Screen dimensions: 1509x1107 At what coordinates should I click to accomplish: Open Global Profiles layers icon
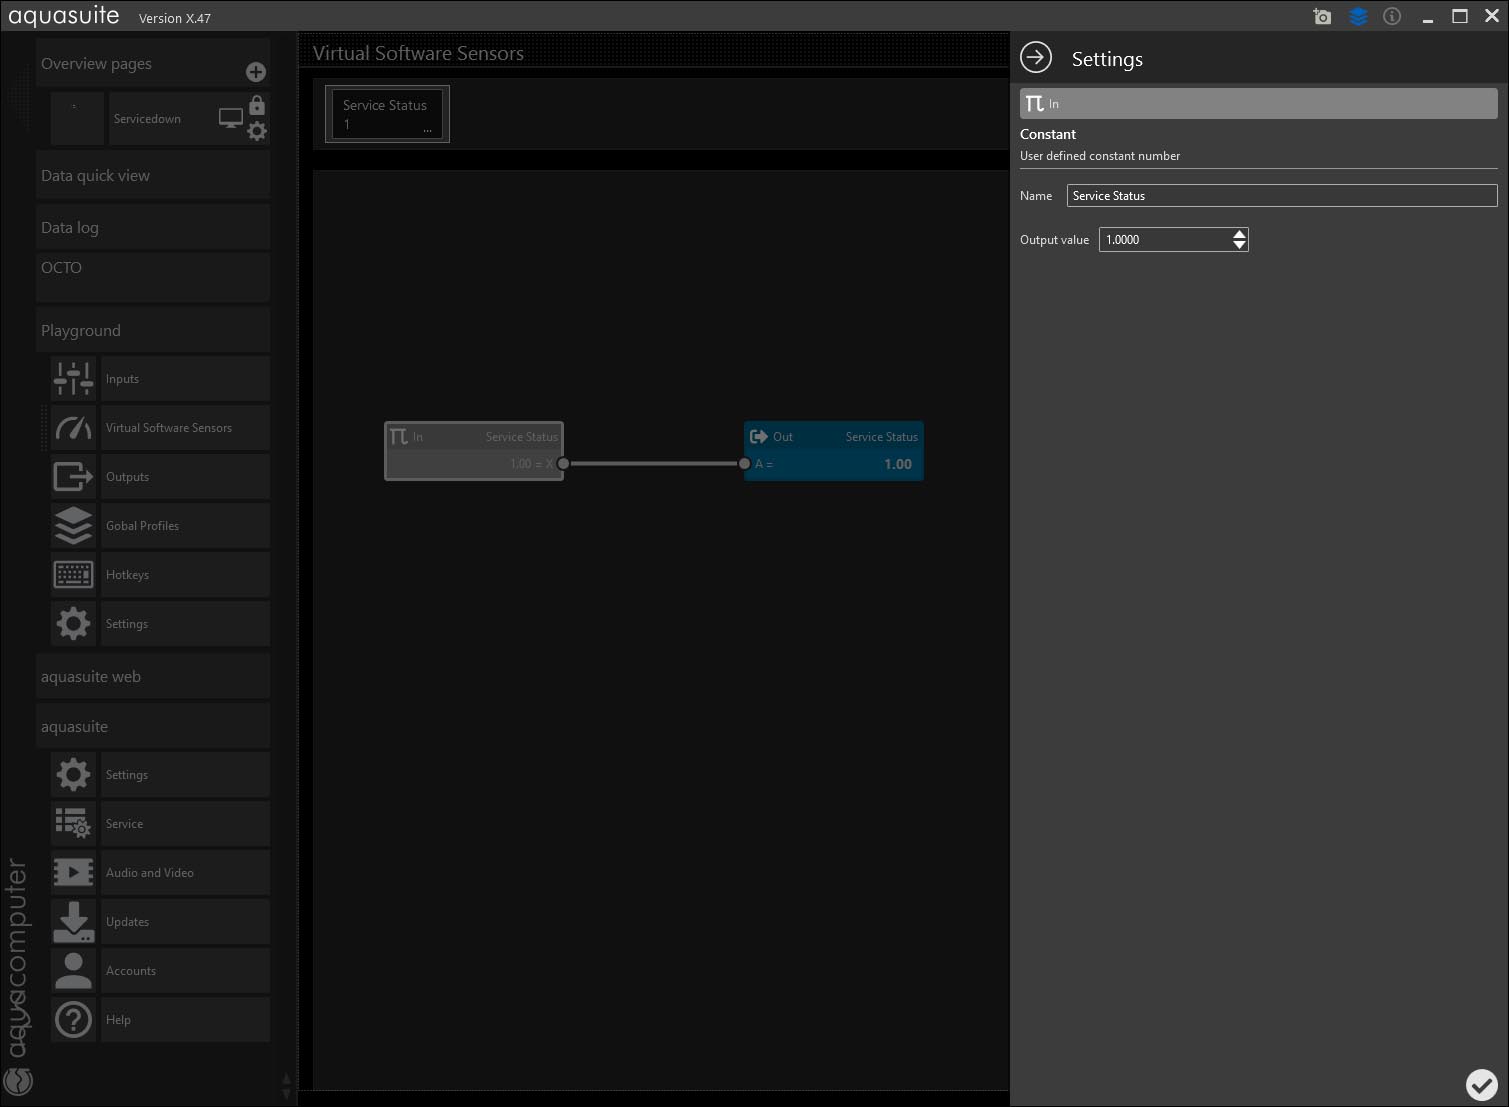coord(73,526)
